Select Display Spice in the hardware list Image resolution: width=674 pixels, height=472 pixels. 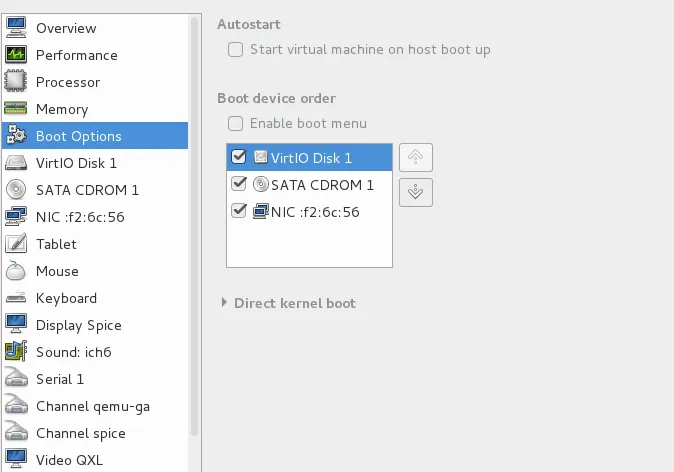click(78, 325)
